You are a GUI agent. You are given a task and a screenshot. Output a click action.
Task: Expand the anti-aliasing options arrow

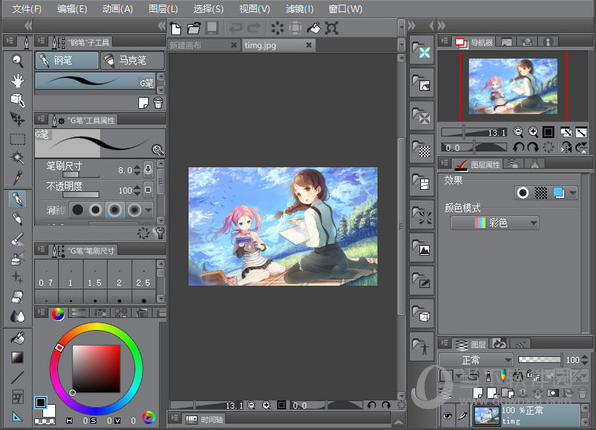pos(149,210)
